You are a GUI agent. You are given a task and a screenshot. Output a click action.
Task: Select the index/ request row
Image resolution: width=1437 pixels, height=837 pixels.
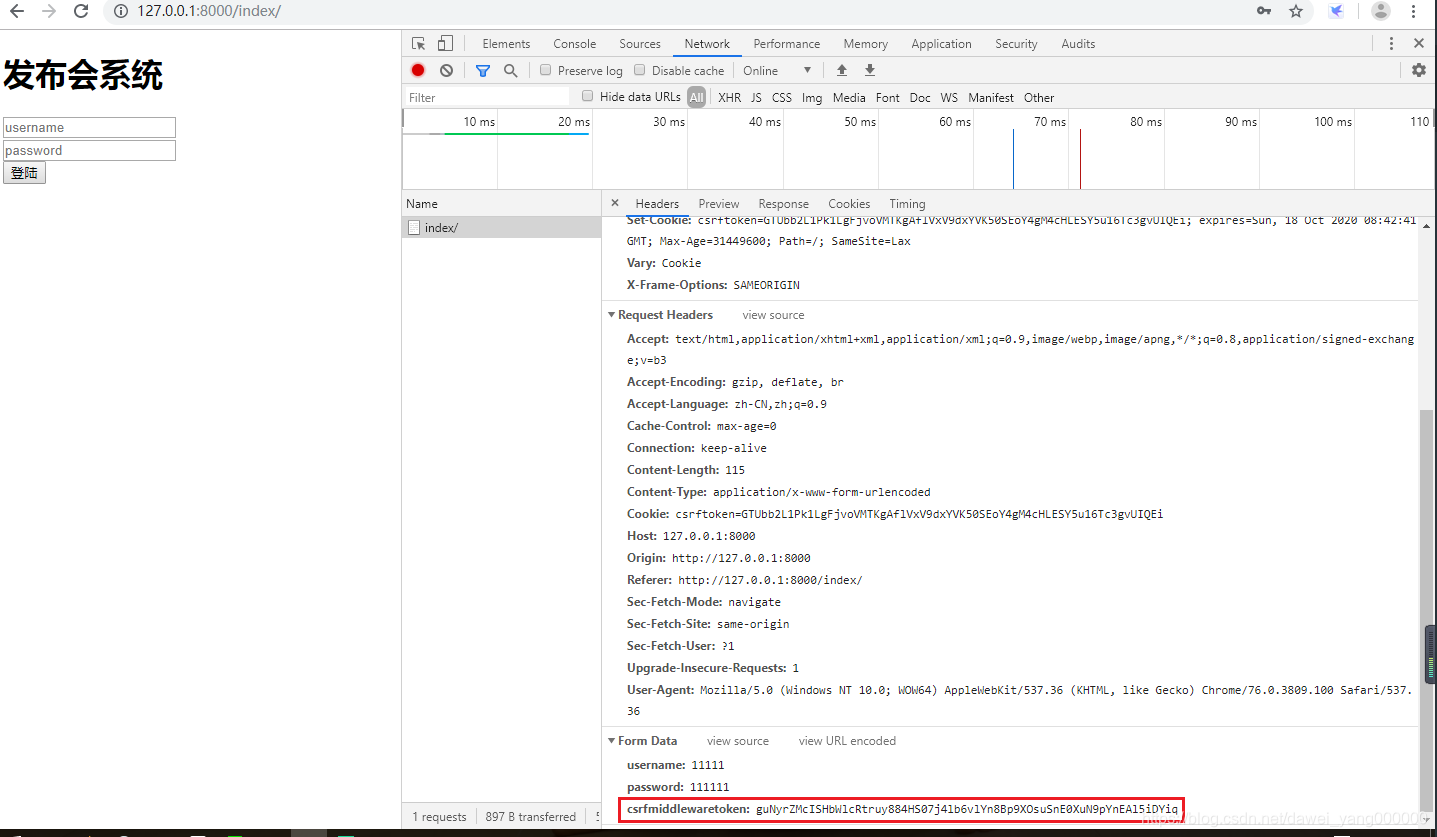pyautogui.click(x=501, y=227)
